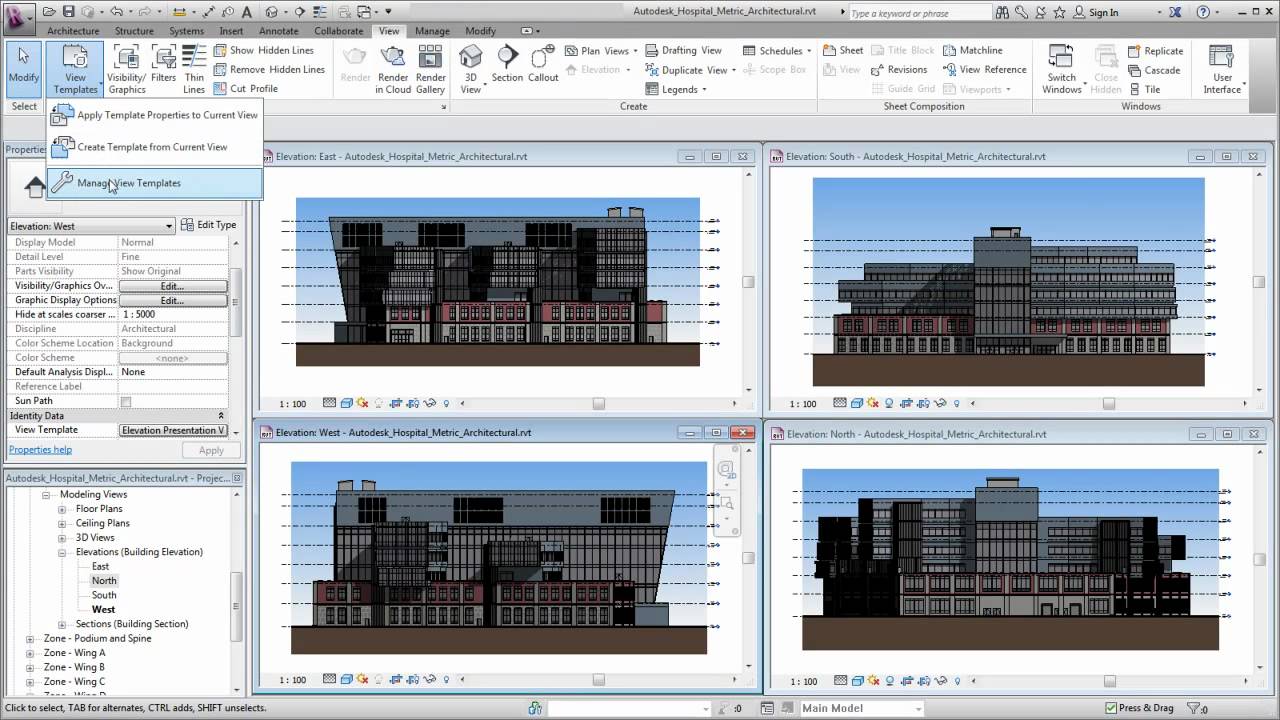
Task: Click the 1 : 100 scale in East view
Action: (292, 404)
